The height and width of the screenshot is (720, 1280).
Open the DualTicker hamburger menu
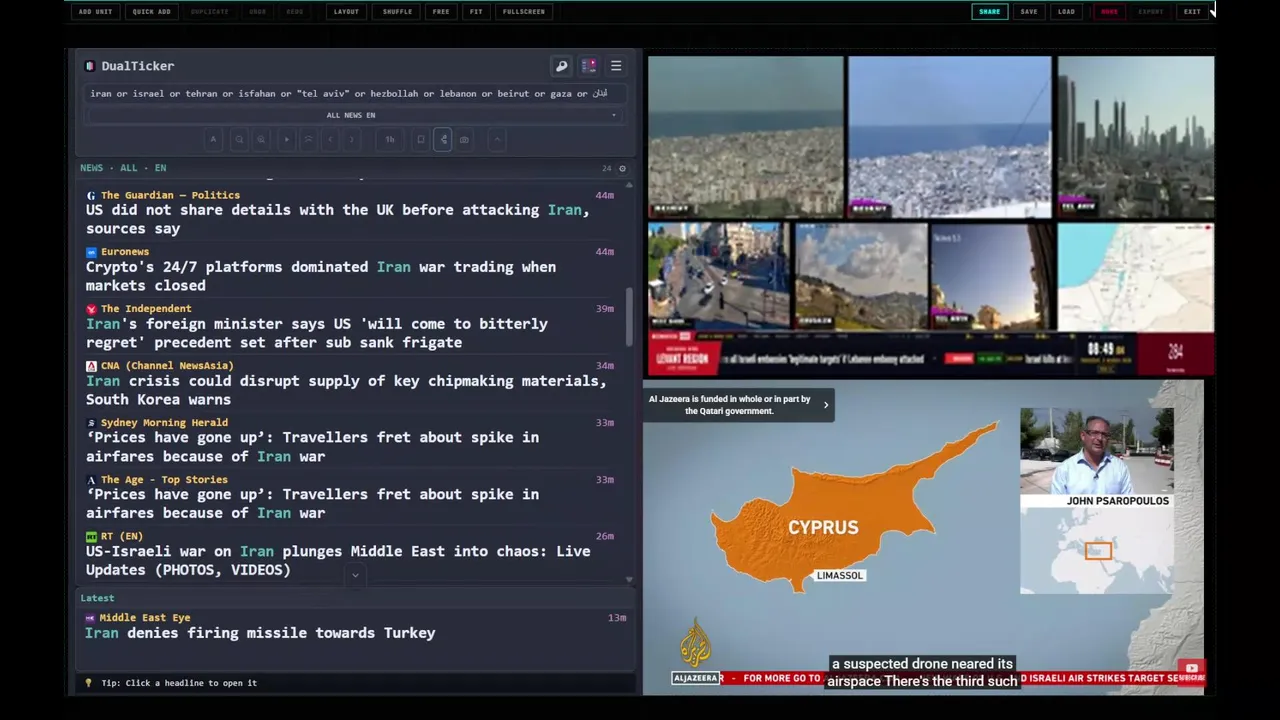pyautogui.click(x=616, y=66)
